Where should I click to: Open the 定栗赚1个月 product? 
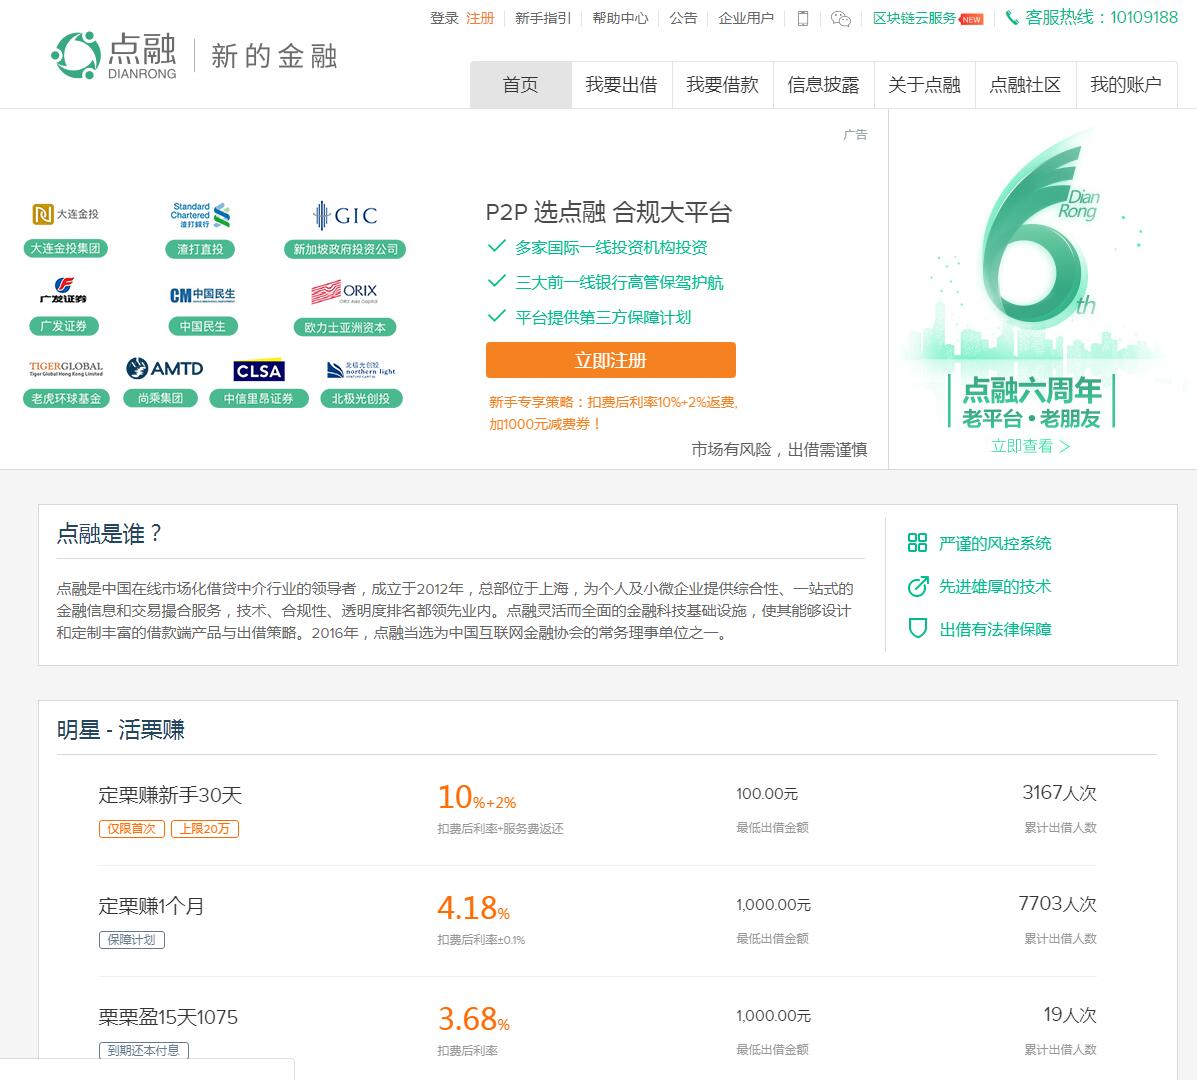(x=151, y=906)
